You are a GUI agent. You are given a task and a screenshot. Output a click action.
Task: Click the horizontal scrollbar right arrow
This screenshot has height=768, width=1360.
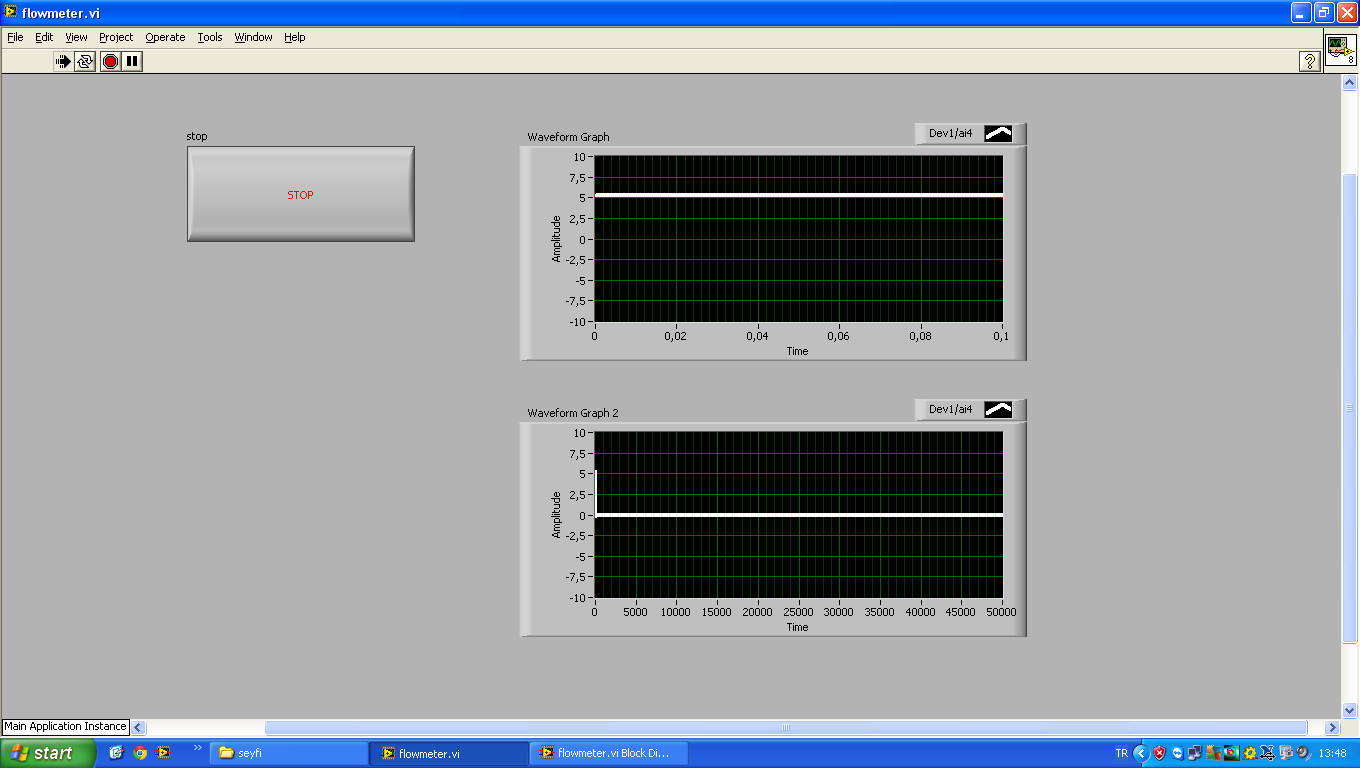(x=1332, y=728)
